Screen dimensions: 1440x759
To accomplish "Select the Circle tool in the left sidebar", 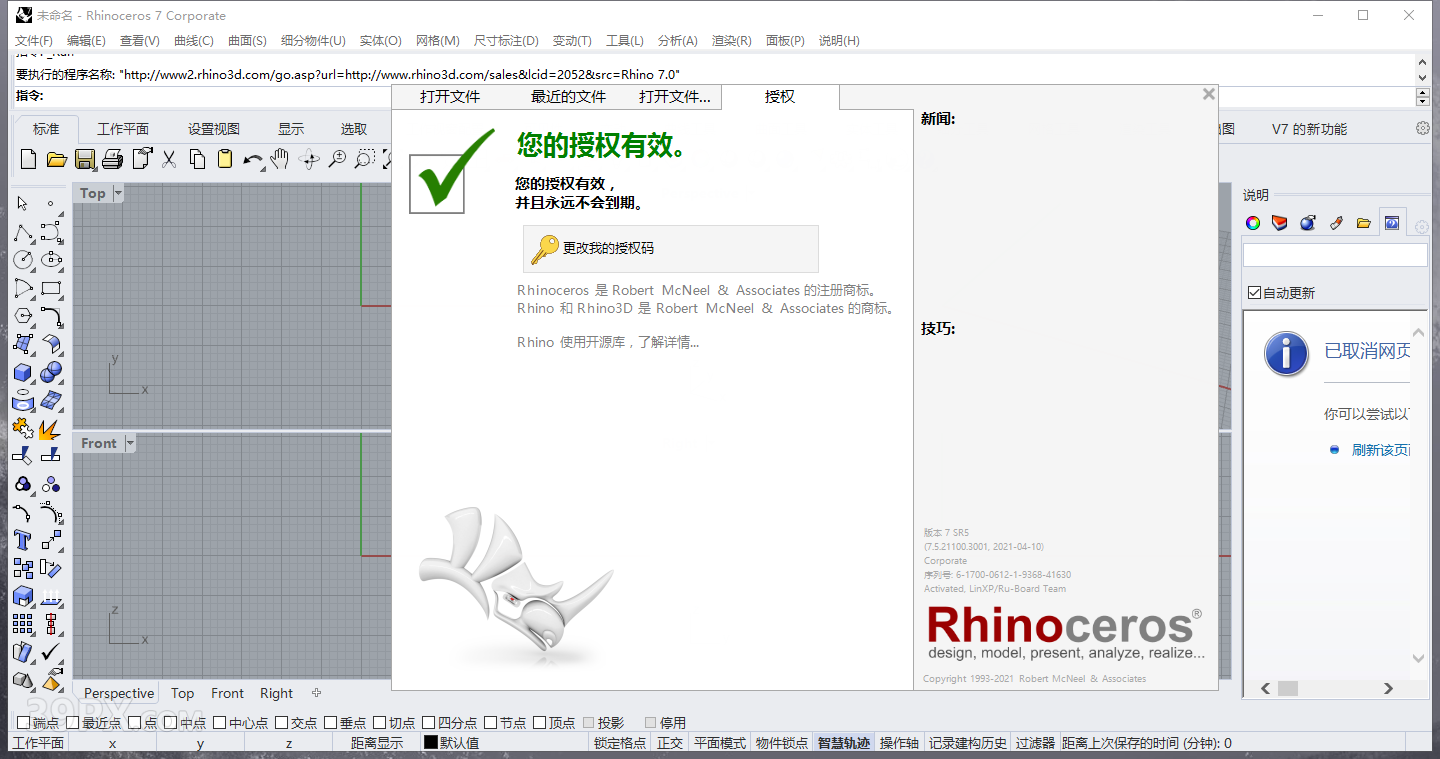I will click(x=23, y=260).
